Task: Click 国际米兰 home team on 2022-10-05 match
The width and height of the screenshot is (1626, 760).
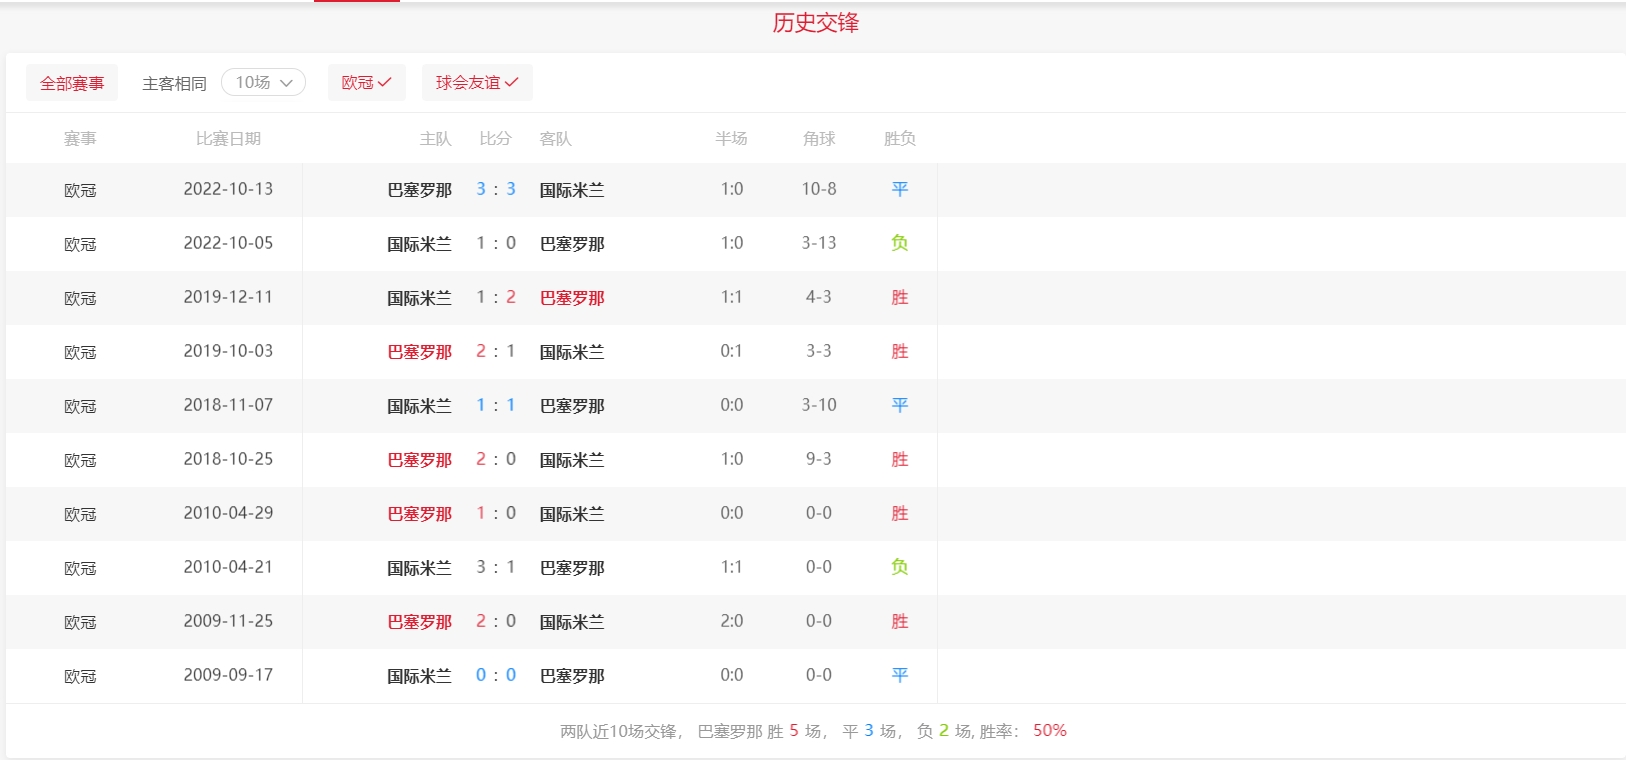Action: coord(419,244)
